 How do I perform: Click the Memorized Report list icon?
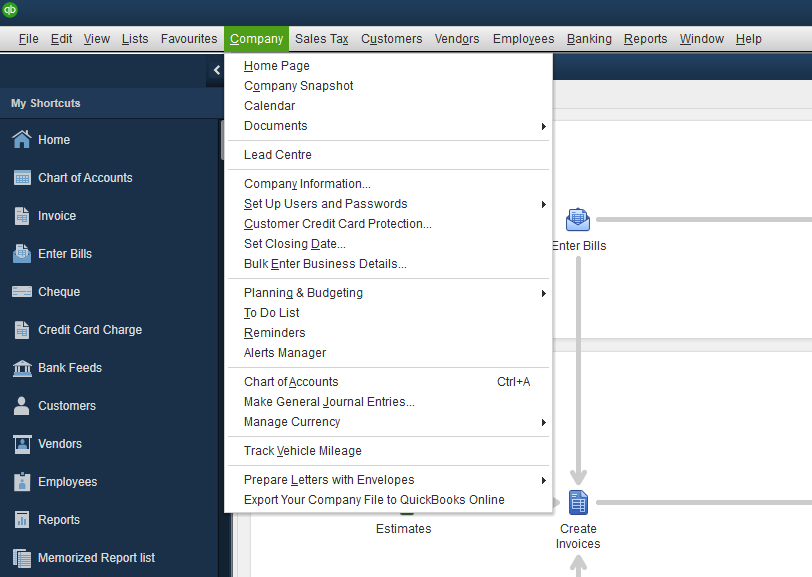[x=22, y=558]
